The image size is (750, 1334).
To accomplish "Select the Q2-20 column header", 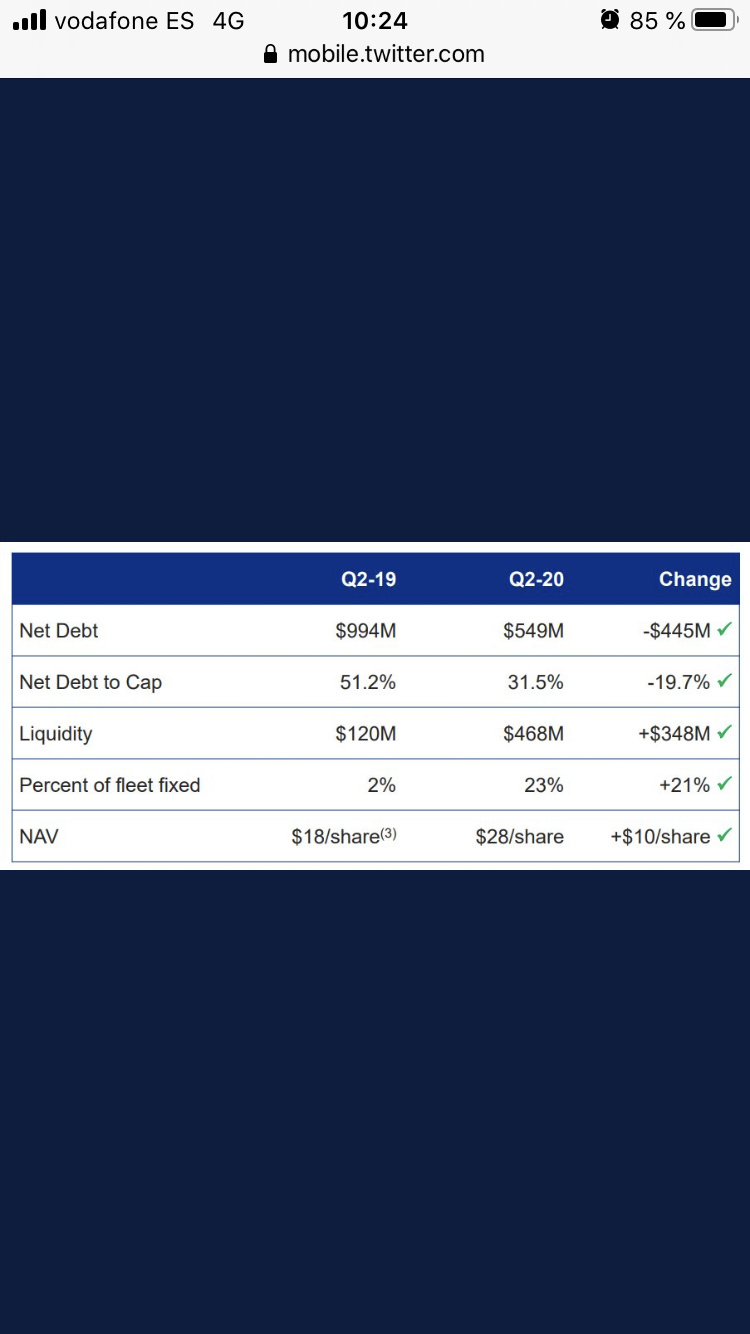I will [x=536, y=579].
